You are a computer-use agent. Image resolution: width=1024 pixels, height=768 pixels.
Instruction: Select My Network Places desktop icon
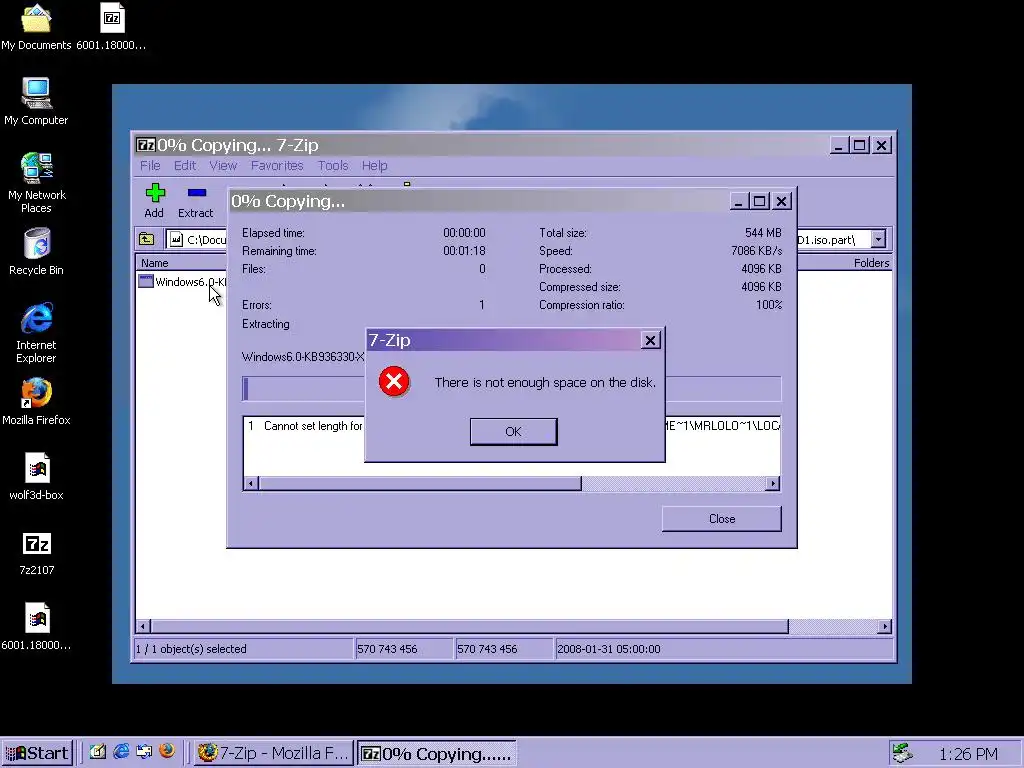pyautogui.click(x=36, y=183)
